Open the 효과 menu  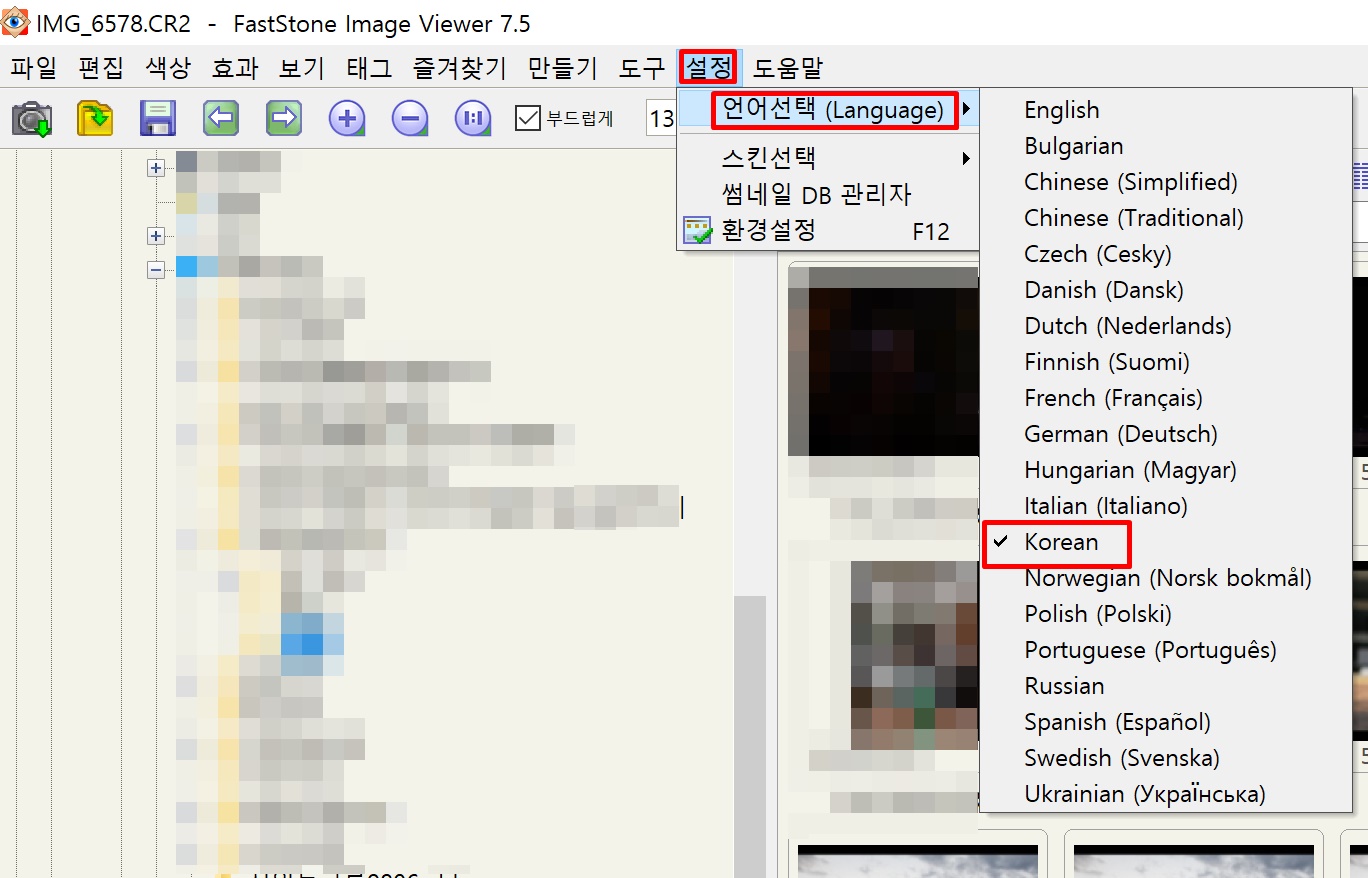[x=234, y=68]
